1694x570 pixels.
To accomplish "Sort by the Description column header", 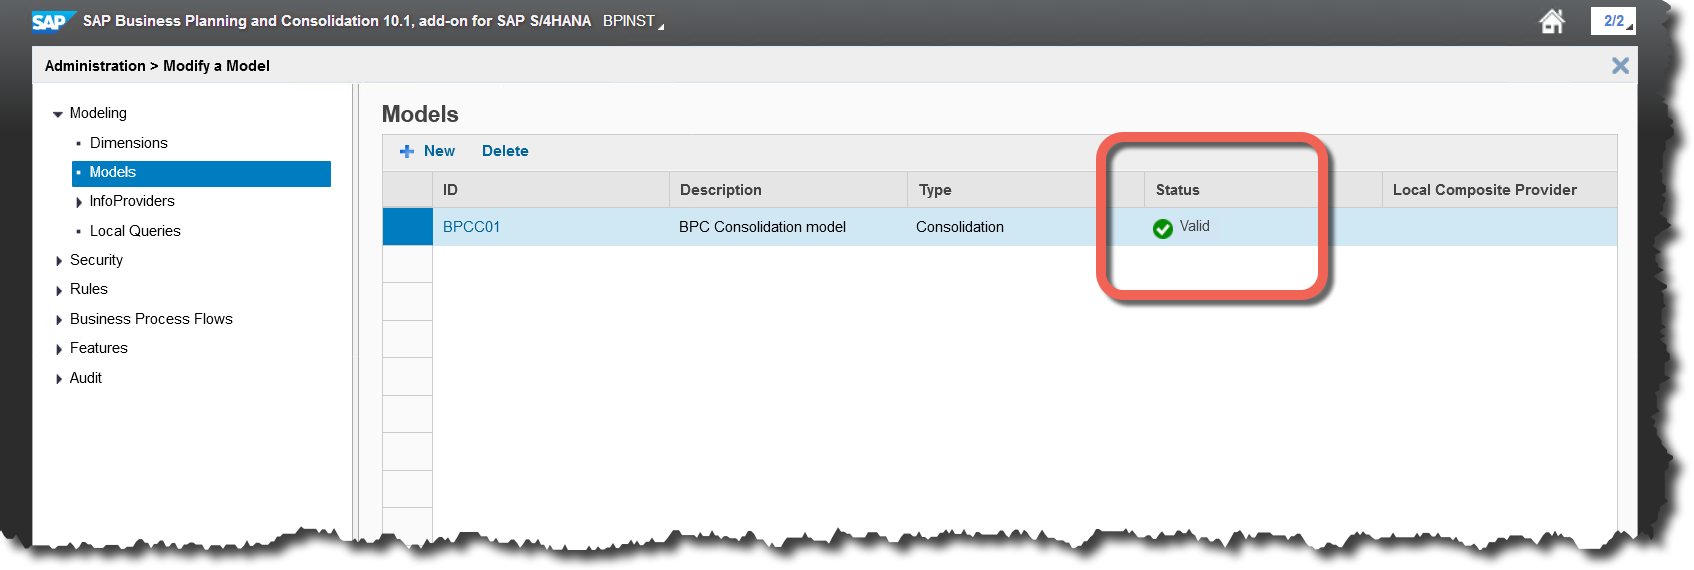I will point(720,190).
